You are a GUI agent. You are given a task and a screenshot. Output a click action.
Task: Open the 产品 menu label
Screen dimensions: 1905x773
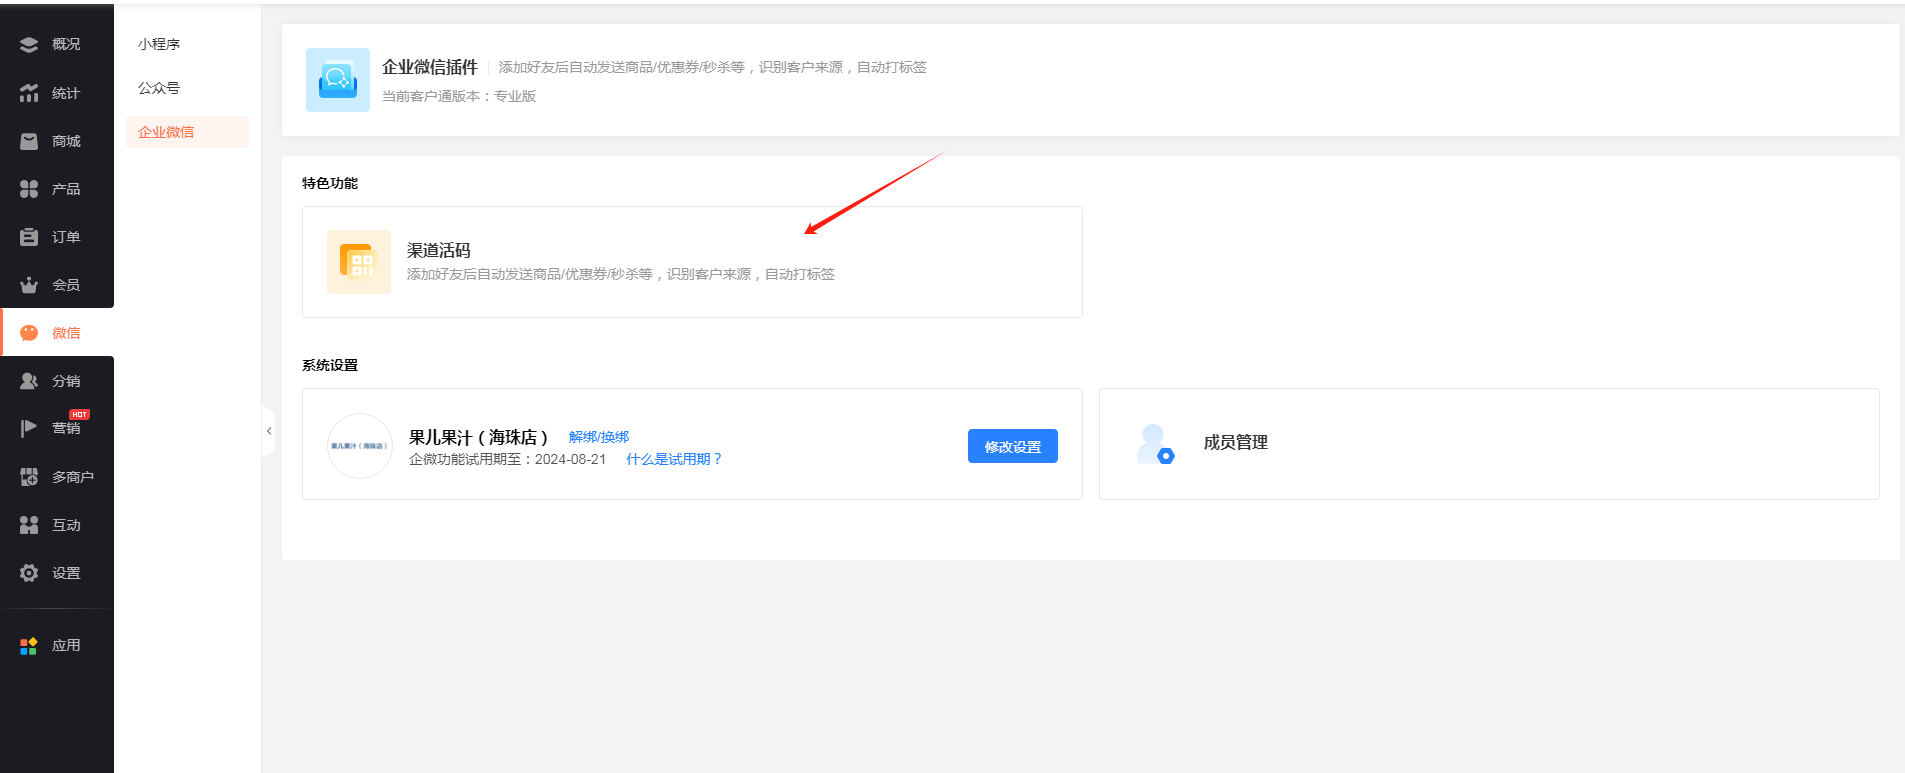coord(66,189)
